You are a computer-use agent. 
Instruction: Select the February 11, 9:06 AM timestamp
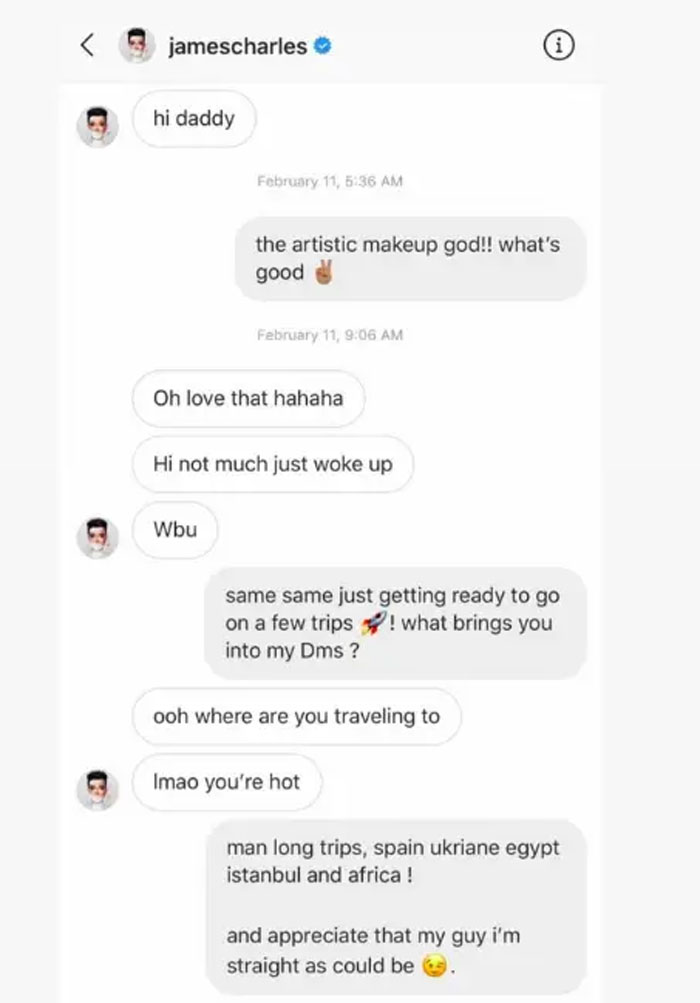(333, 335)
